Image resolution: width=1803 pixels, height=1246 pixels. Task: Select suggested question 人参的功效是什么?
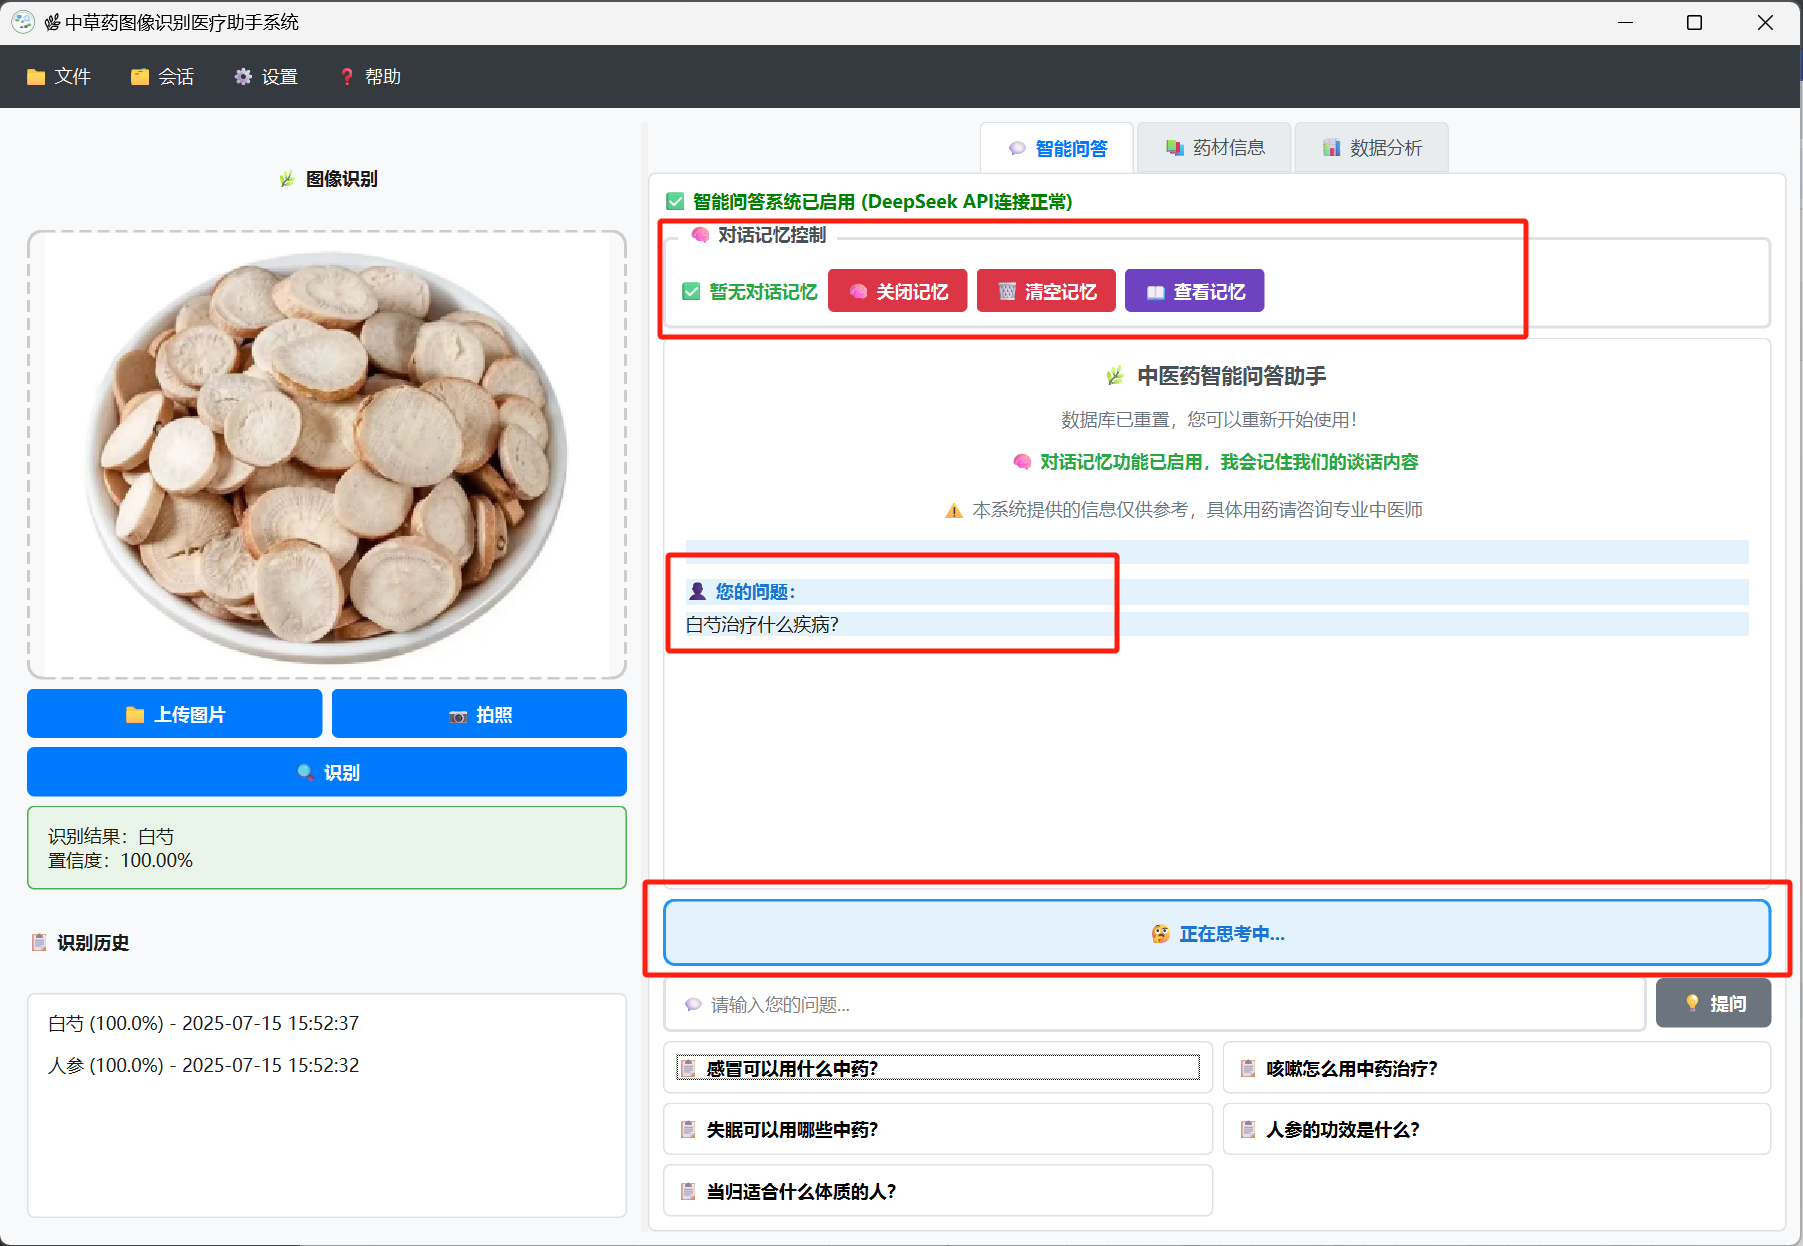click(x=1497, y=1129)
